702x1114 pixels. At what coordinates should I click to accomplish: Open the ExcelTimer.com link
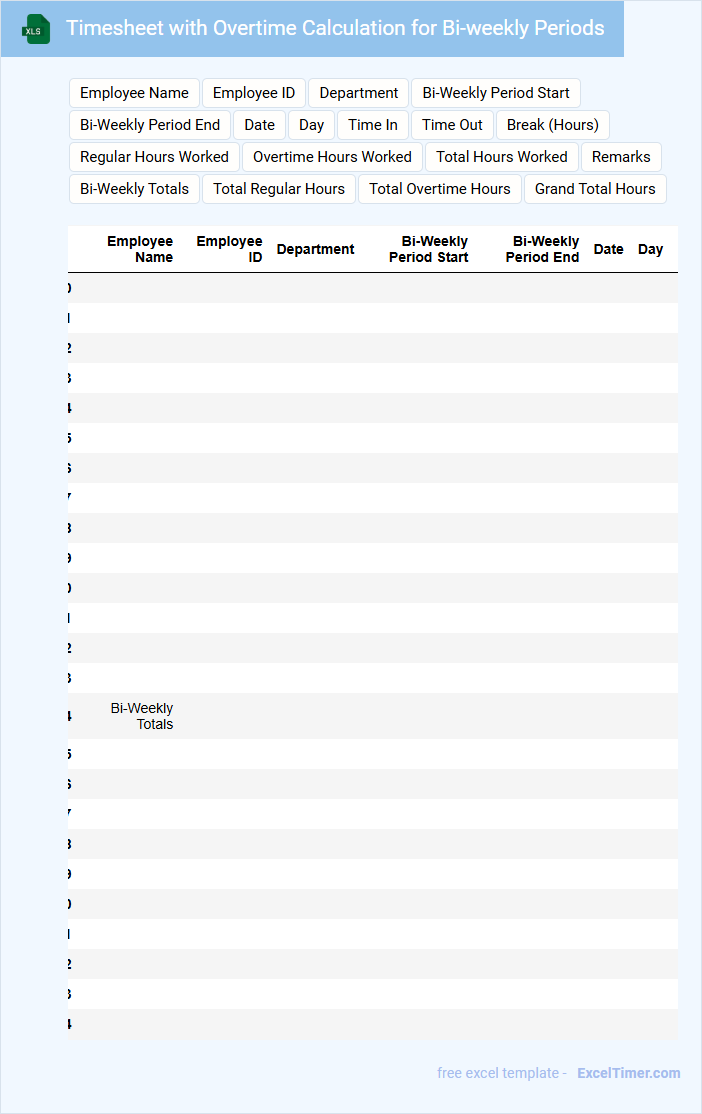click(x=629, y=1073)
